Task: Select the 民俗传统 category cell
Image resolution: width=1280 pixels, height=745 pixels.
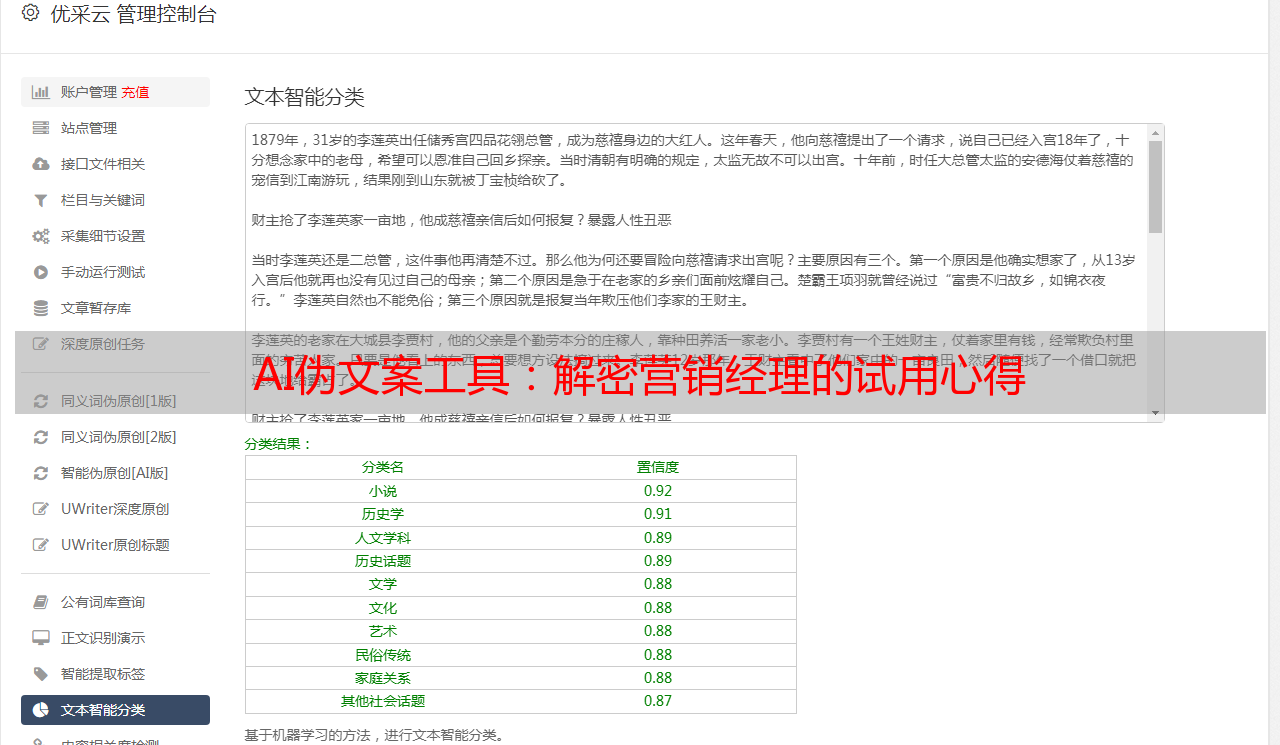Action: (383, 655)
